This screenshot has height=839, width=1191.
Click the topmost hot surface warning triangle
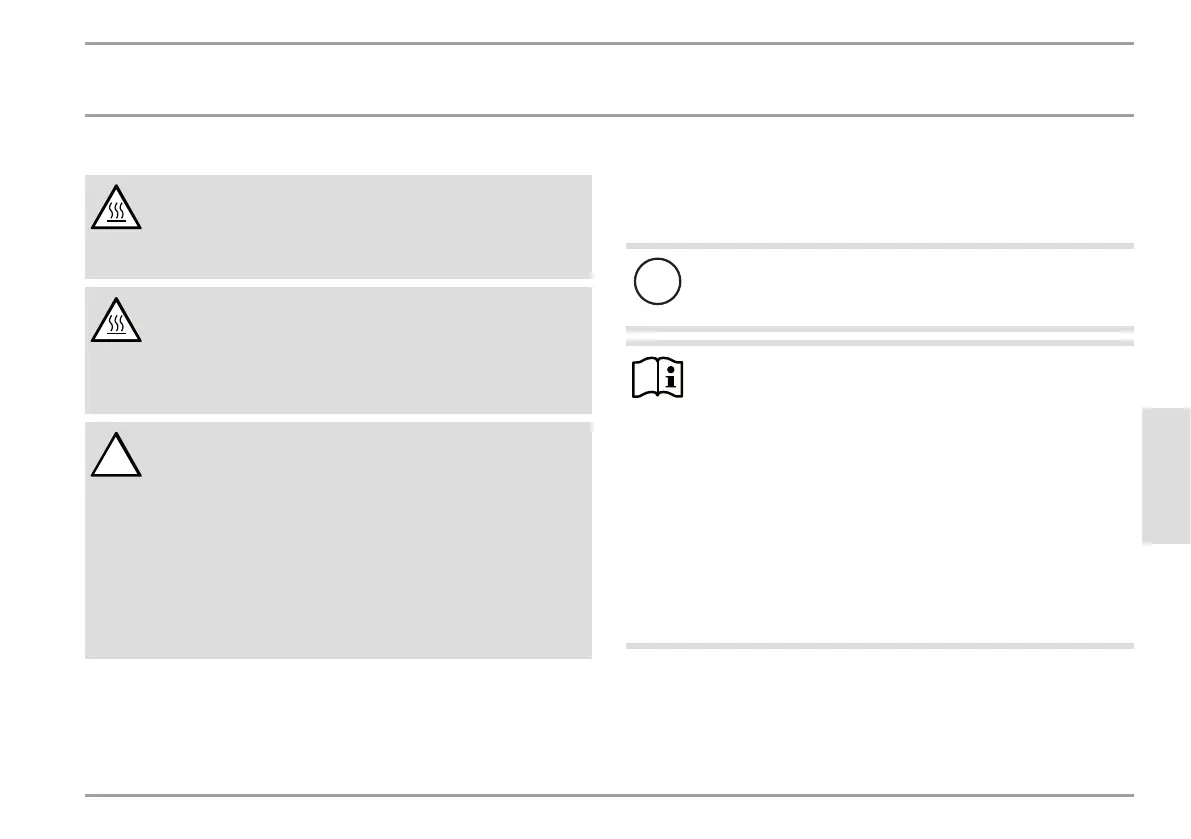(116, 207)
